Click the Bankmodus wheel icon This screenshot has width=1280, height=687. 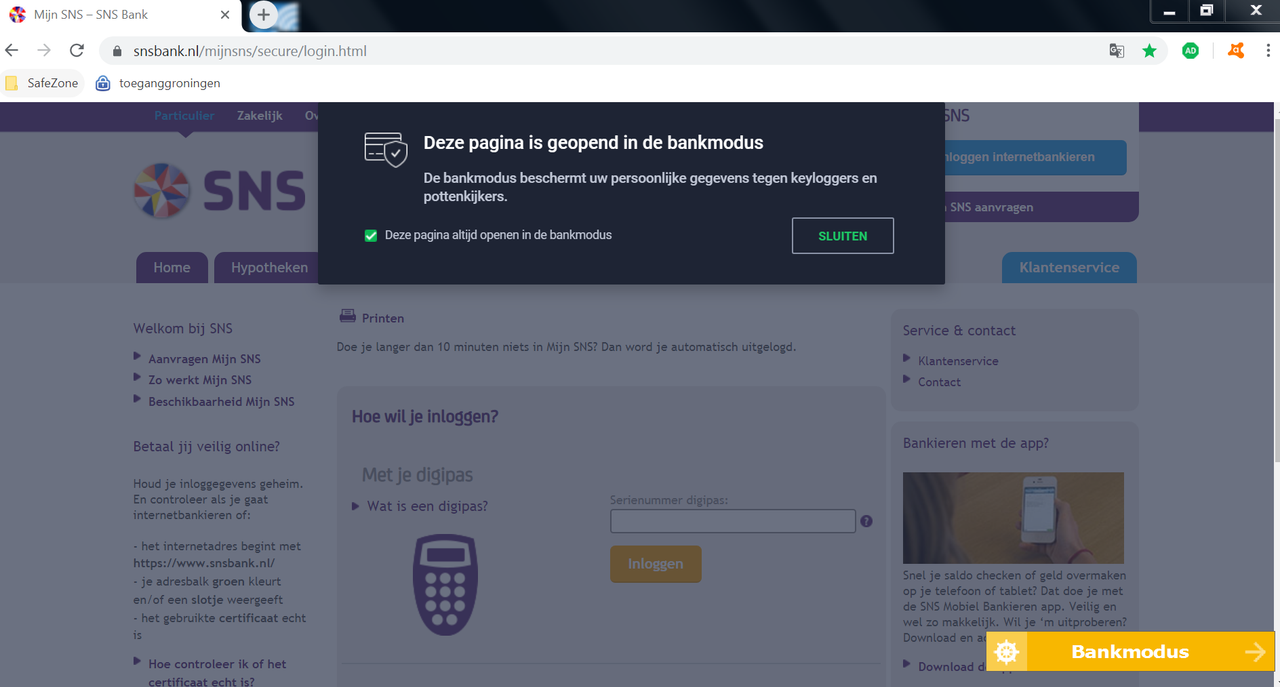pyautogui.click(x=1006, y=652)
